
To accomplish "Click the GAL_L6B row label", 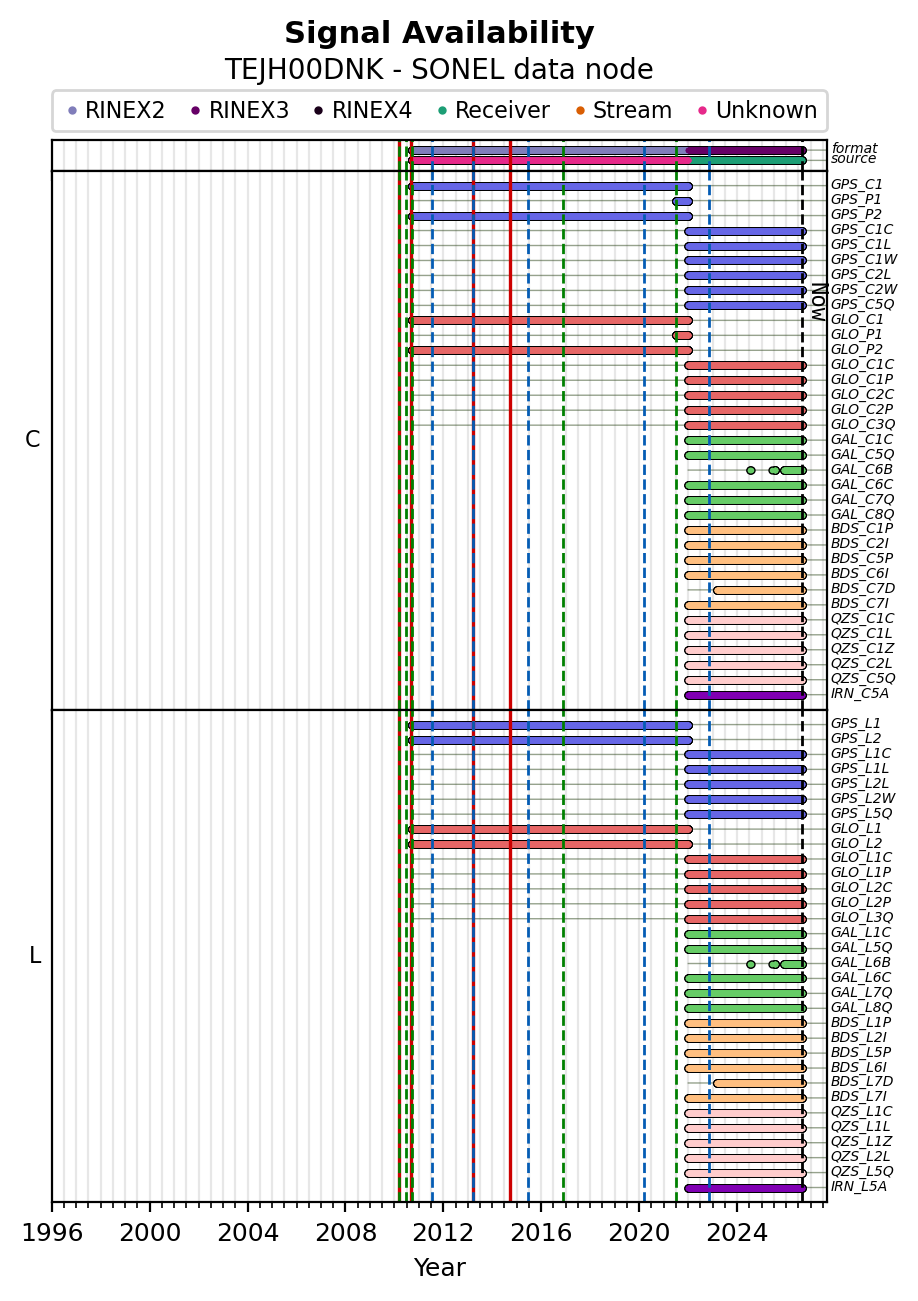I will click(861, 963).
